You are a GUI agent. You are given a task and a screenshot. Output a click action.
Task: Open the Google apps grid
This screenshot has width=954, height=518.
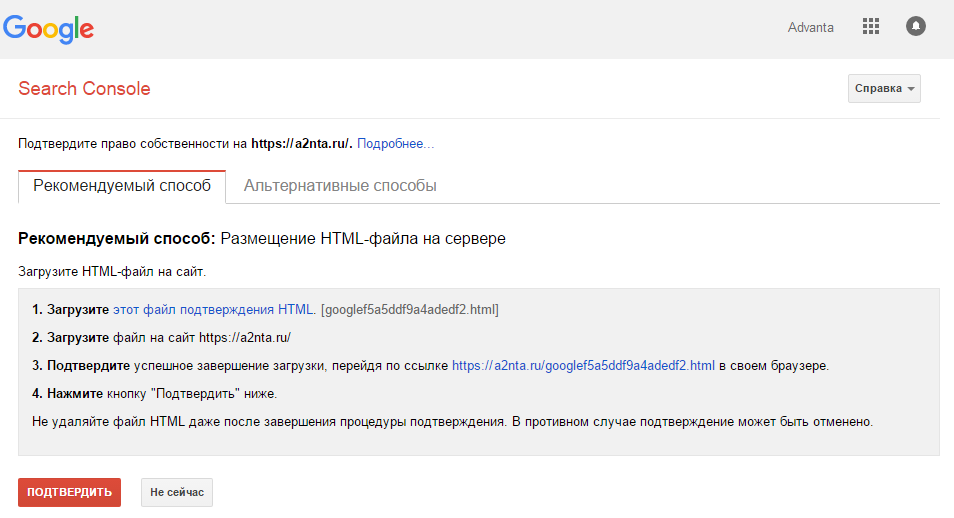870,27
